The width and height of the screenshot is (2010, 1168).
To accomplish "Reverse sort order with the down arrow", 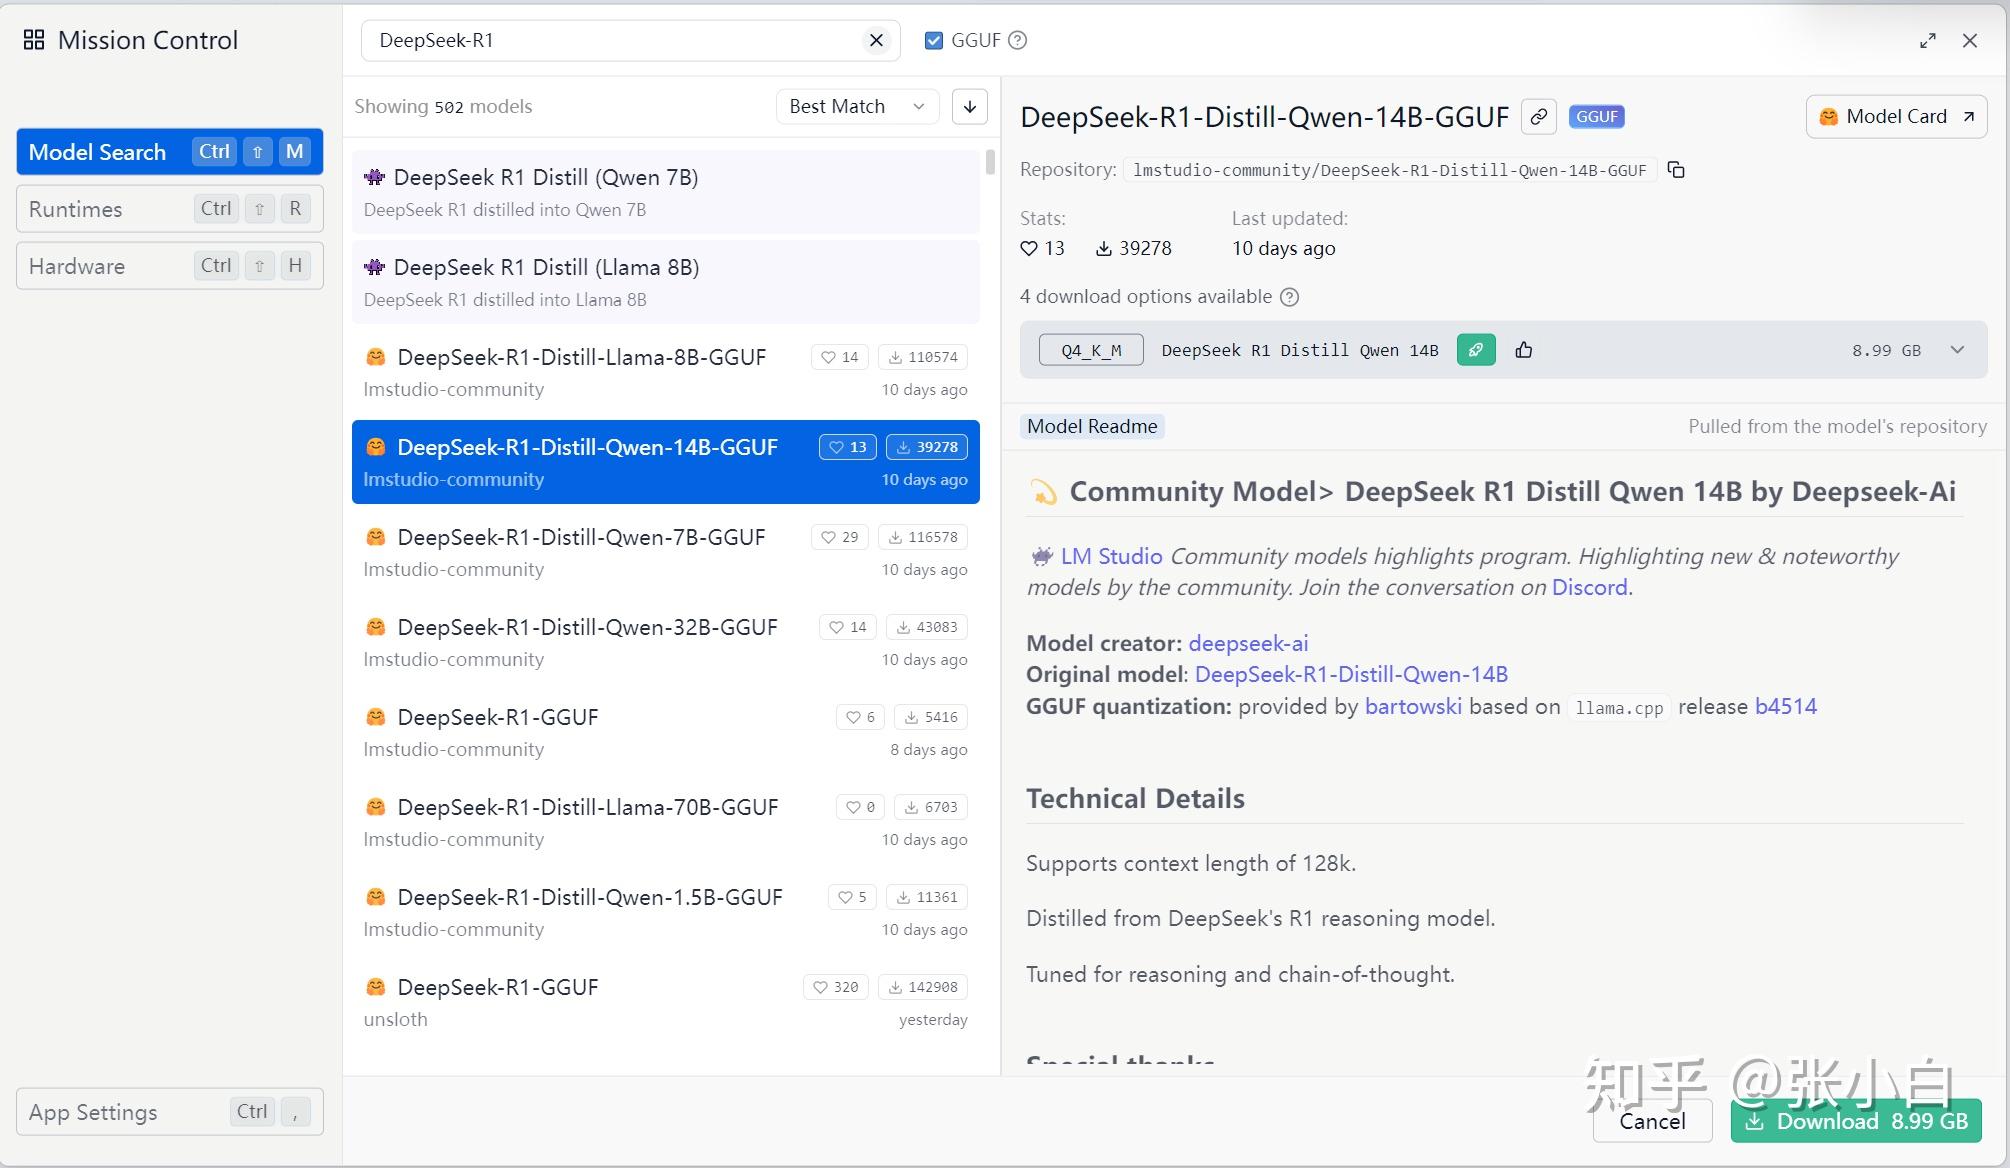I will 969,106.
